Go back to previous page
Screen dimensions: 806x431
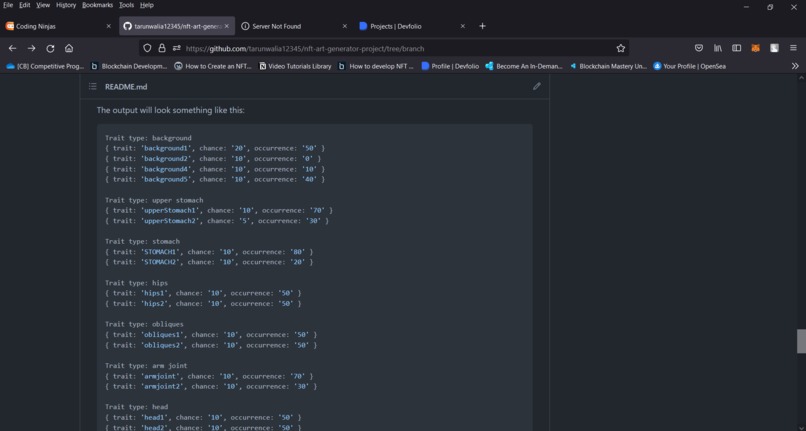pos(12,48)
